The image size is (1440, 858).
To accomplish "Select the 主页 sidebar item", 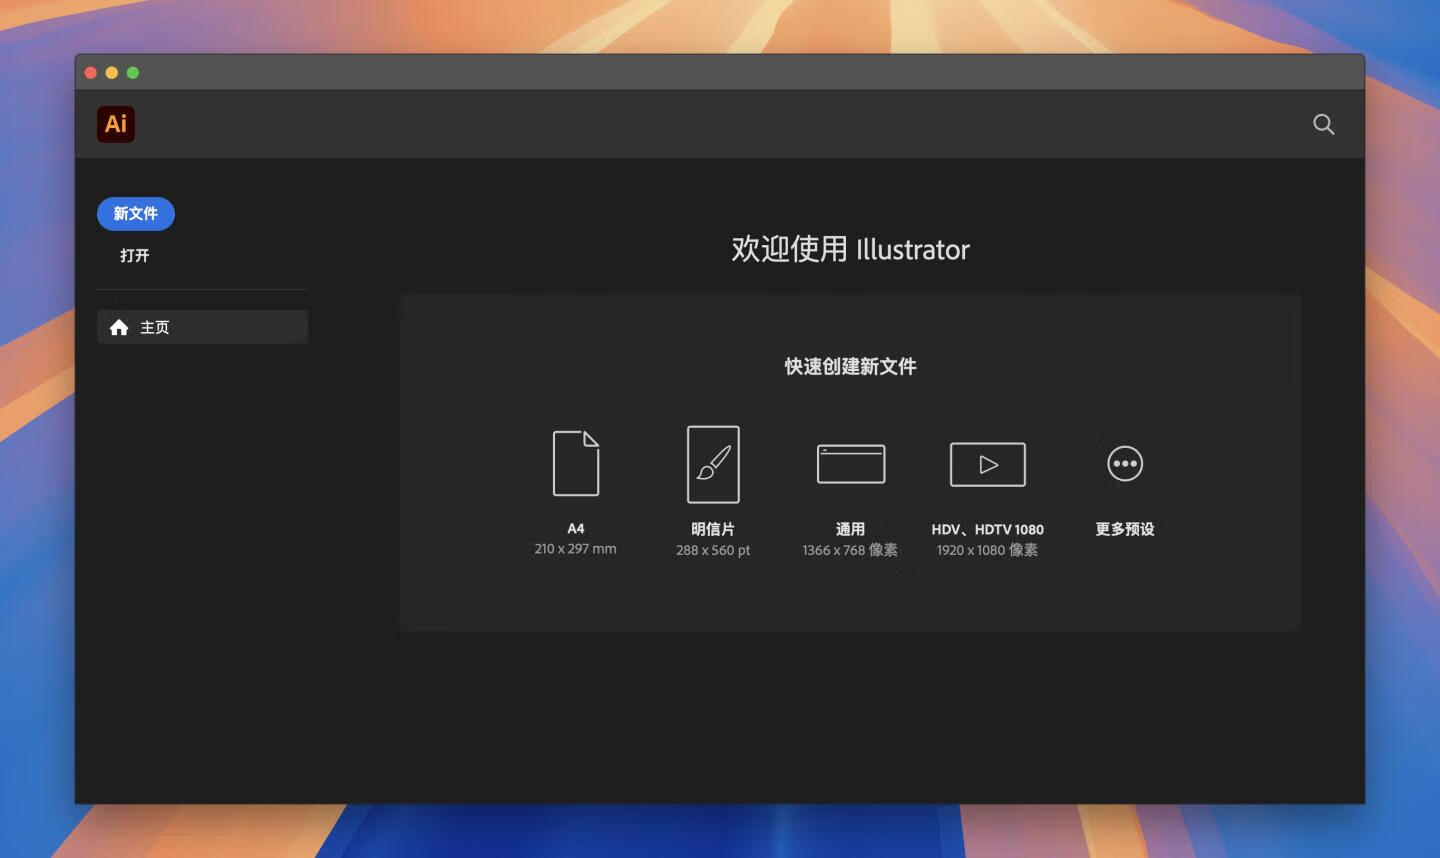I will [202, 327].
